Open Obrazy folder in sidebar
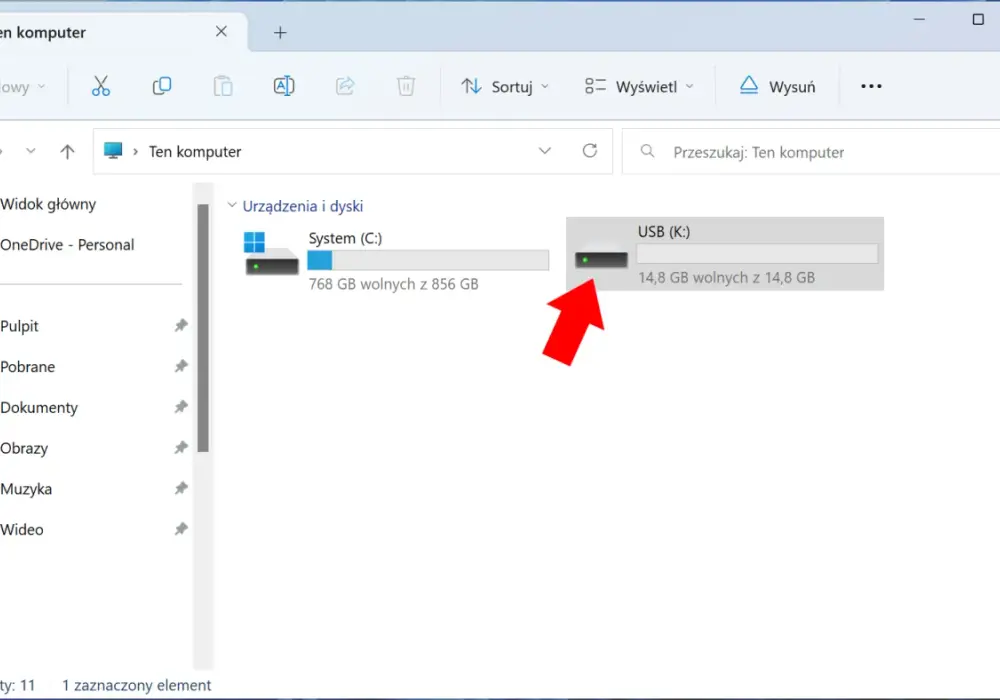 click(24, 449)
